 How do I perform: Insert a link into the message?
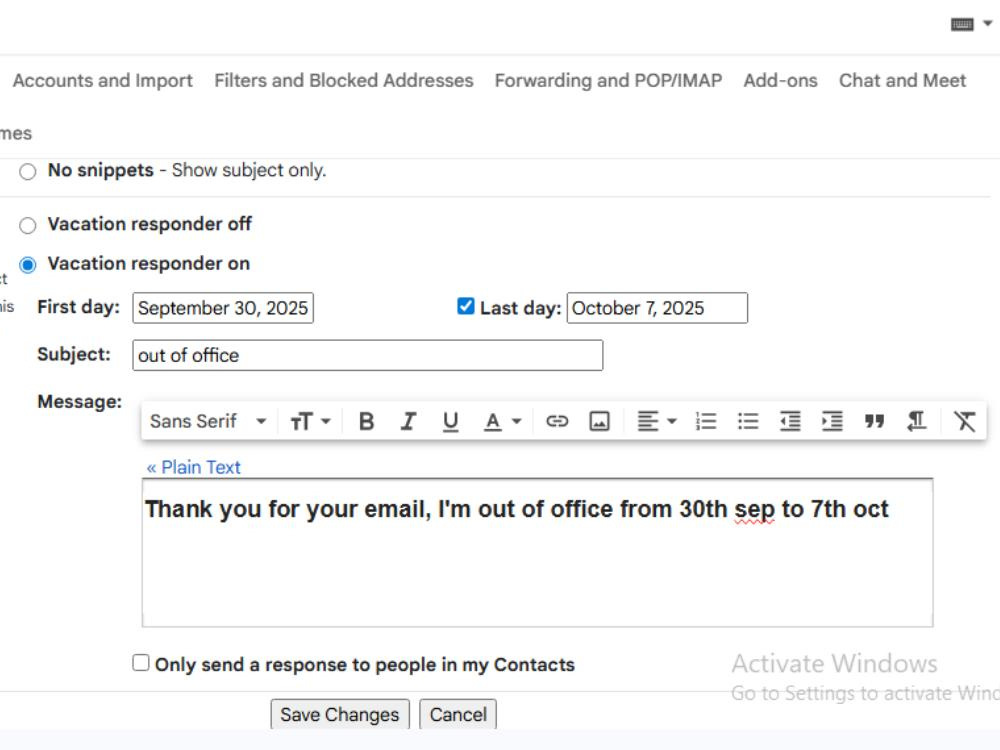point(557,422)
